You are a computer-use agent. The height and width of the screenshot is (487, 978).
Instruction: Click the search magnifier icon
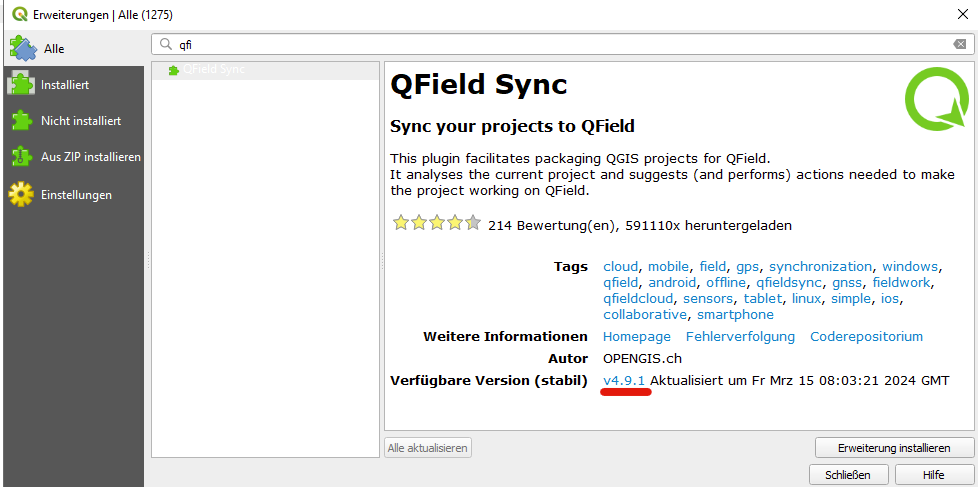[166, 44]
